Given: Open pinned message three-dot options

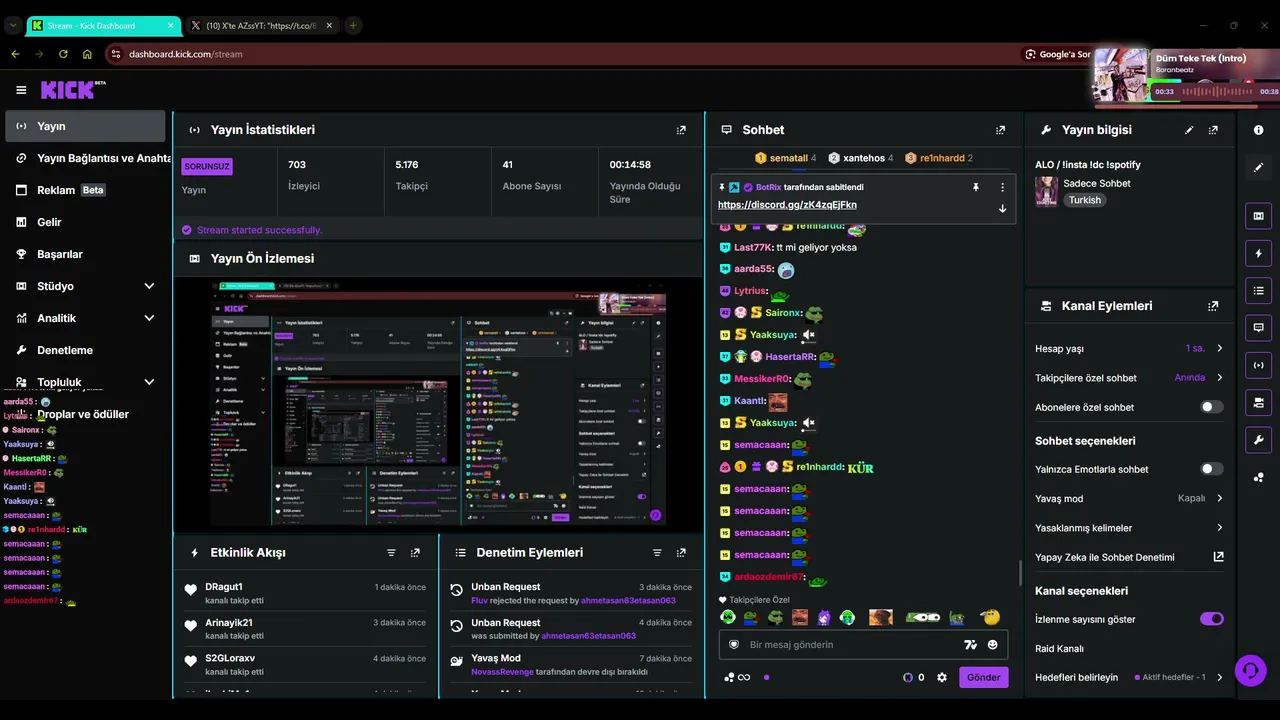Looking at the screenshot, I should (x=1002, y=187).
